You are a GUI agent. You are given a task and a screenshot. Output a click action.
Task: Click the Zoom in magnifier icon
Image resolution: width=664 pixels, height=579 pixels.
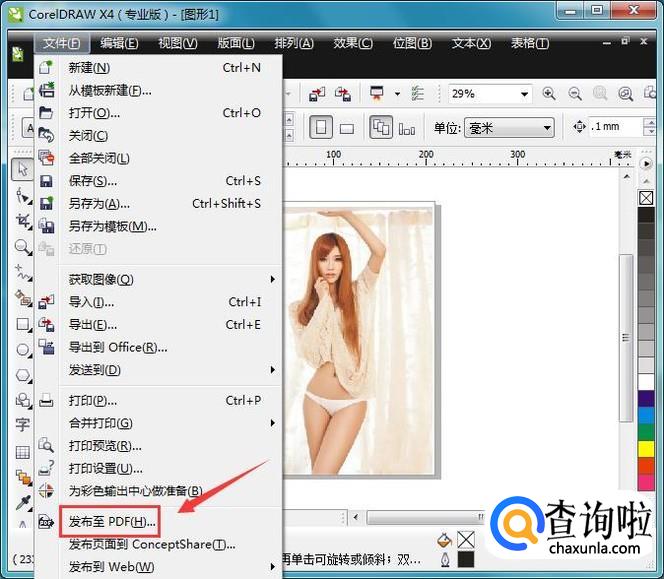549,94
